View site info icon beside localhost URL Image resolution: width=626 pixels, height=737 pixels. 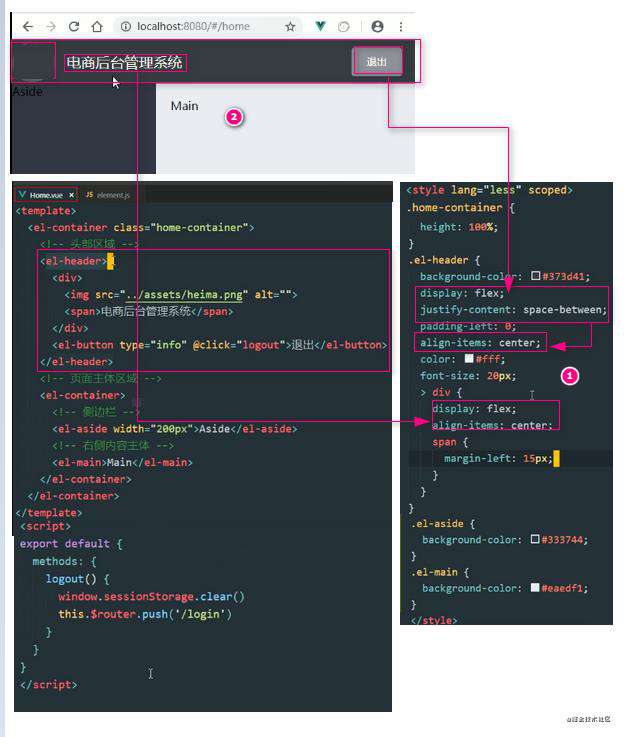125,26
